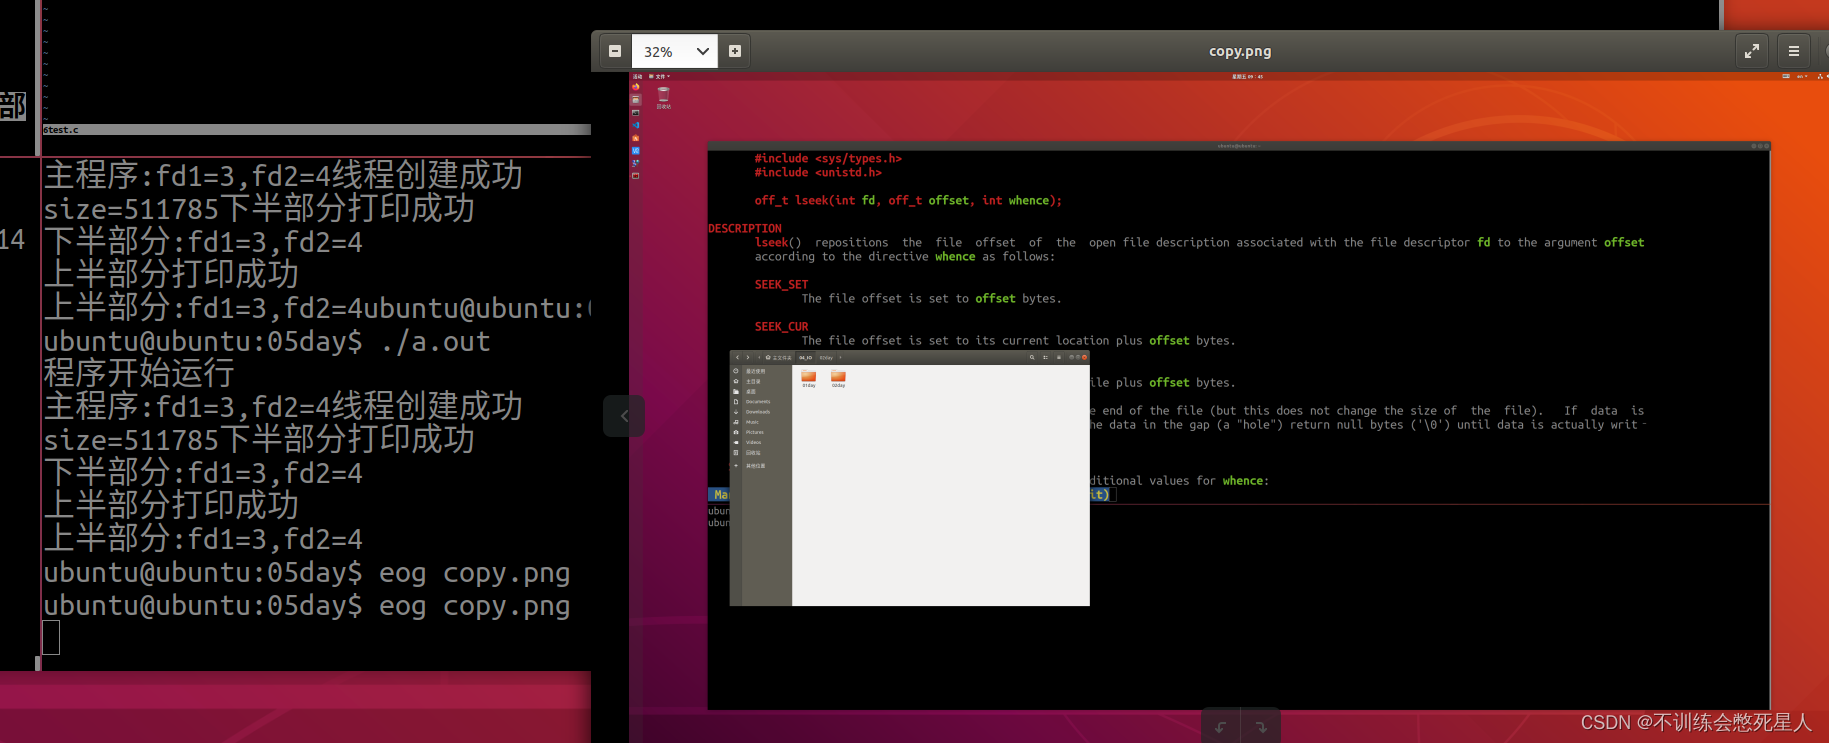
Task: Click the displayed copy.png image in viewer
Action: click(x=1229, y=407)
